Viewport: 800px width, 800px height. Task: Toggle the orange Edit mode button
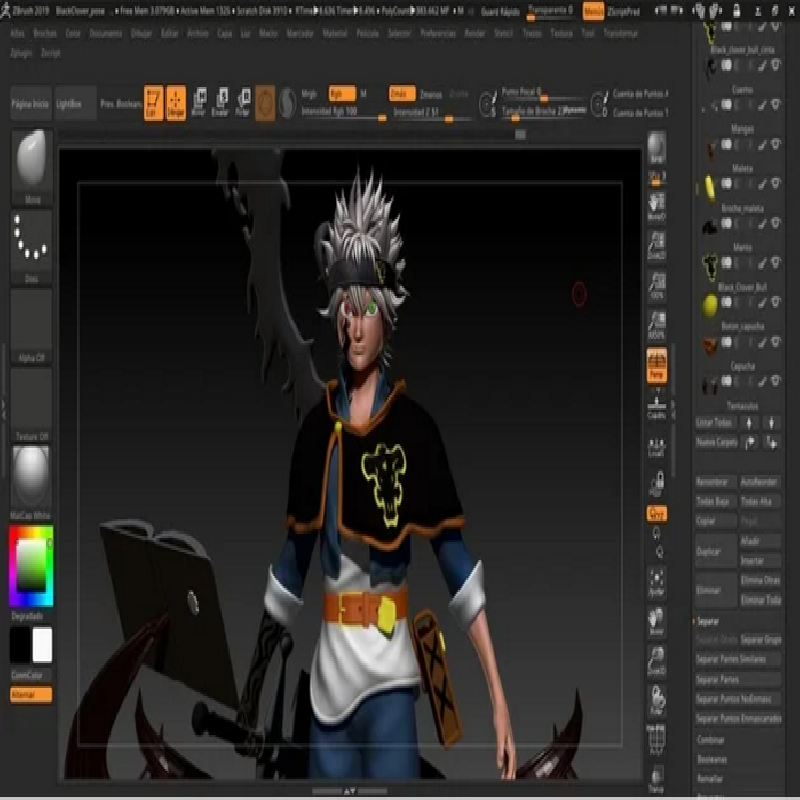pyautogui.click(x=154, y=103)
